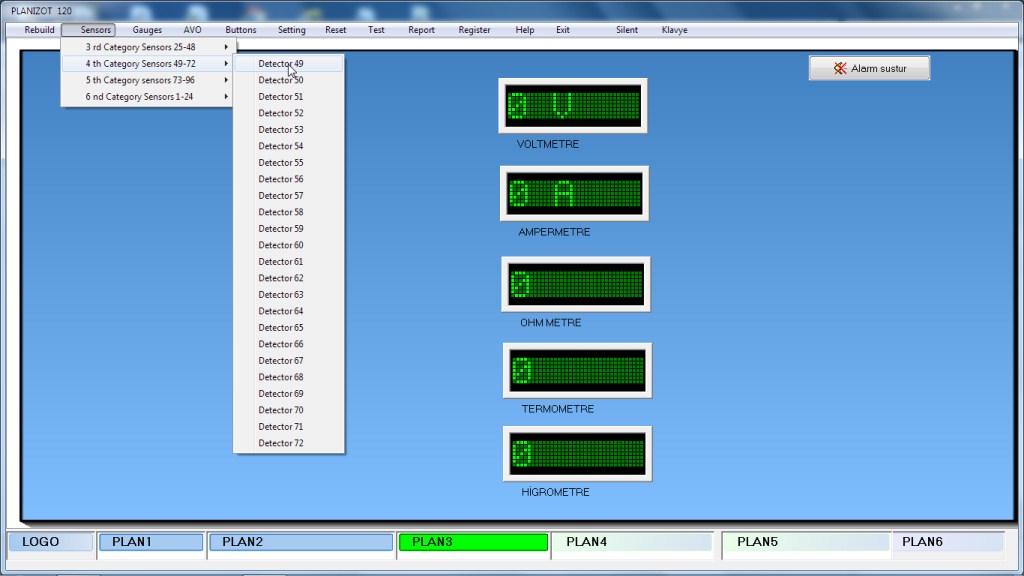The image size is (1024, 576).
Task: Choose Detector 60 in the list
Action: click(281, 245)
